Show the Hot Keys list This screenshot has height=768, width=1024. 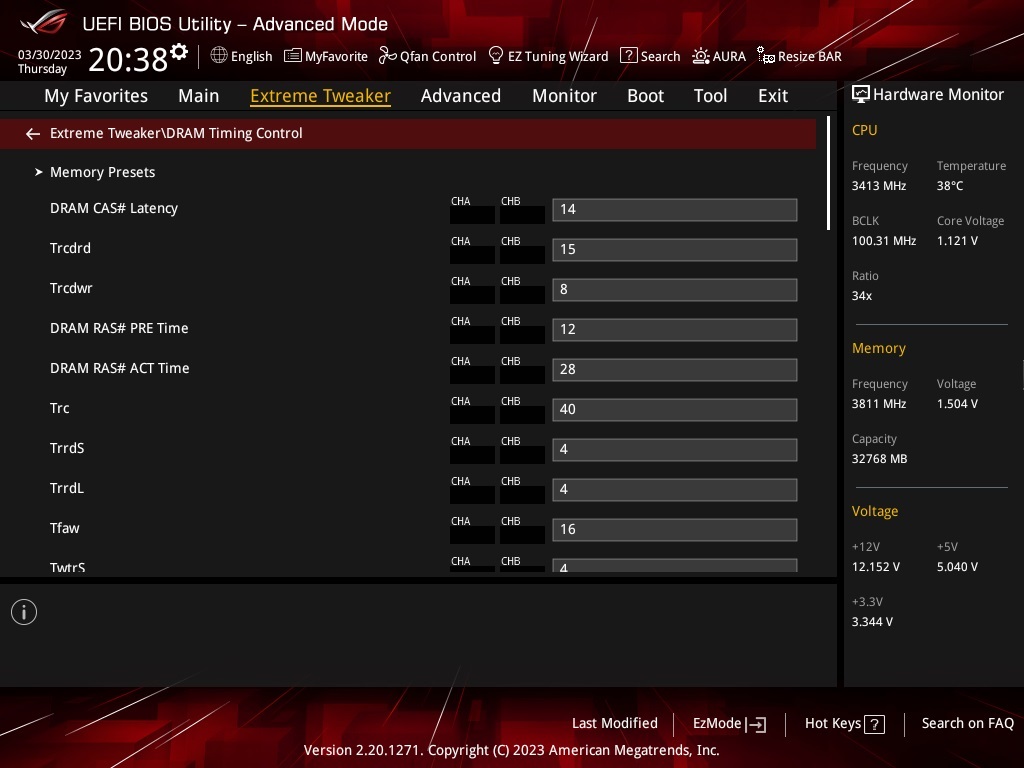(844, 724)
